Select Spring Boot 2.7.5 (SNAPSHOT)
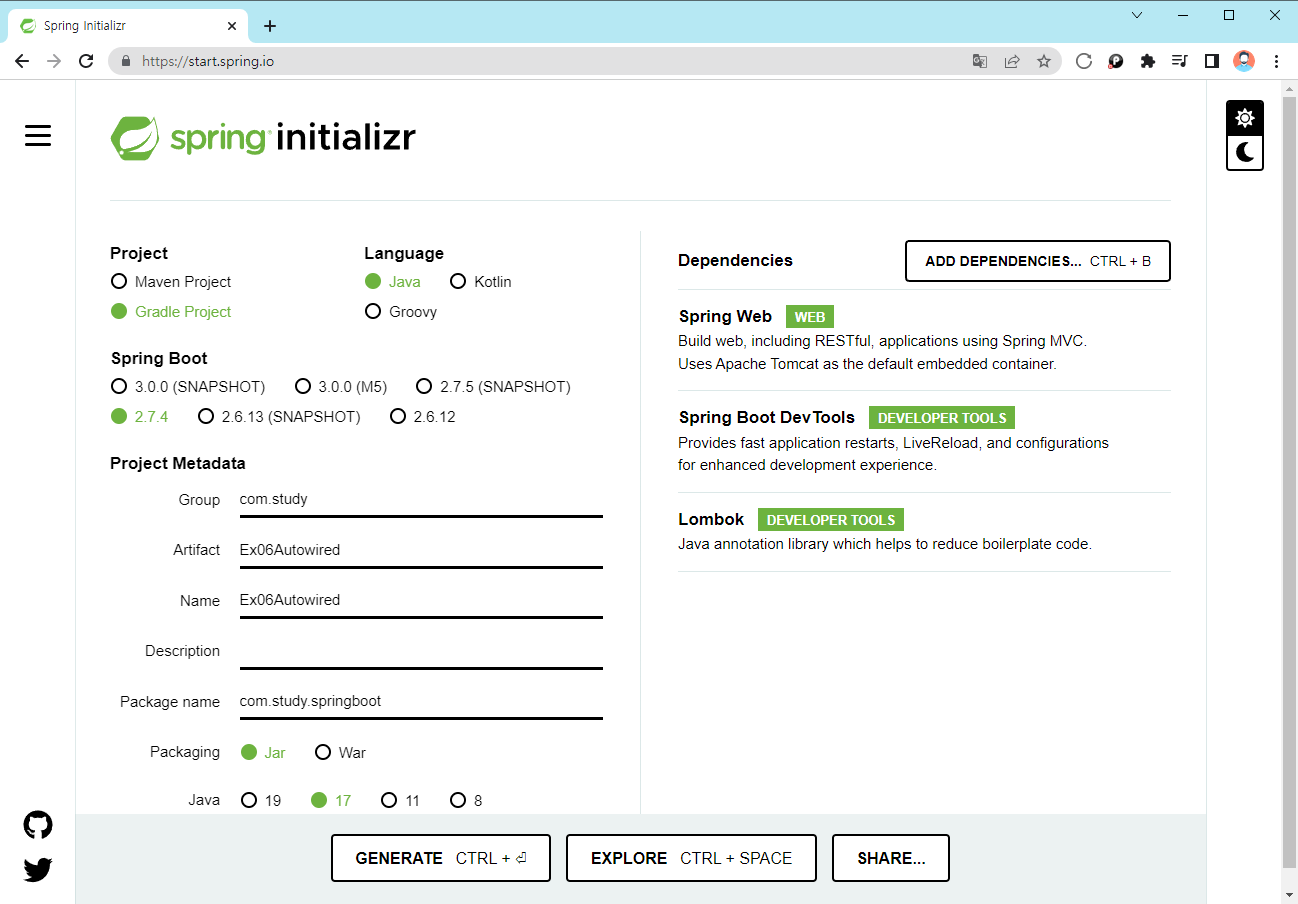Viewport: 1298px width, 904px height. [493, 387]
